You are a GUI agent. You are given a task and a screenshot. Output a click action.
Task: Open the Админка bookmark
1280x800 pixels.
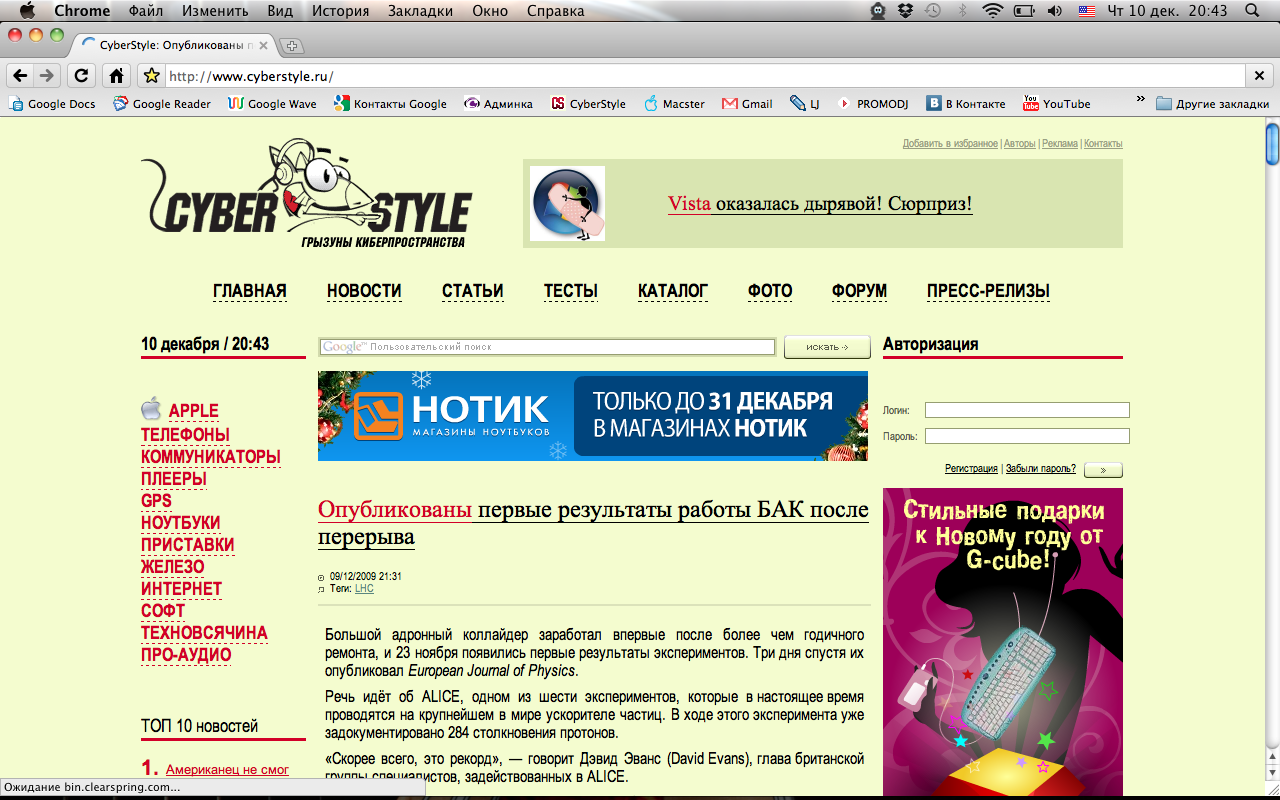click(499, 103)
